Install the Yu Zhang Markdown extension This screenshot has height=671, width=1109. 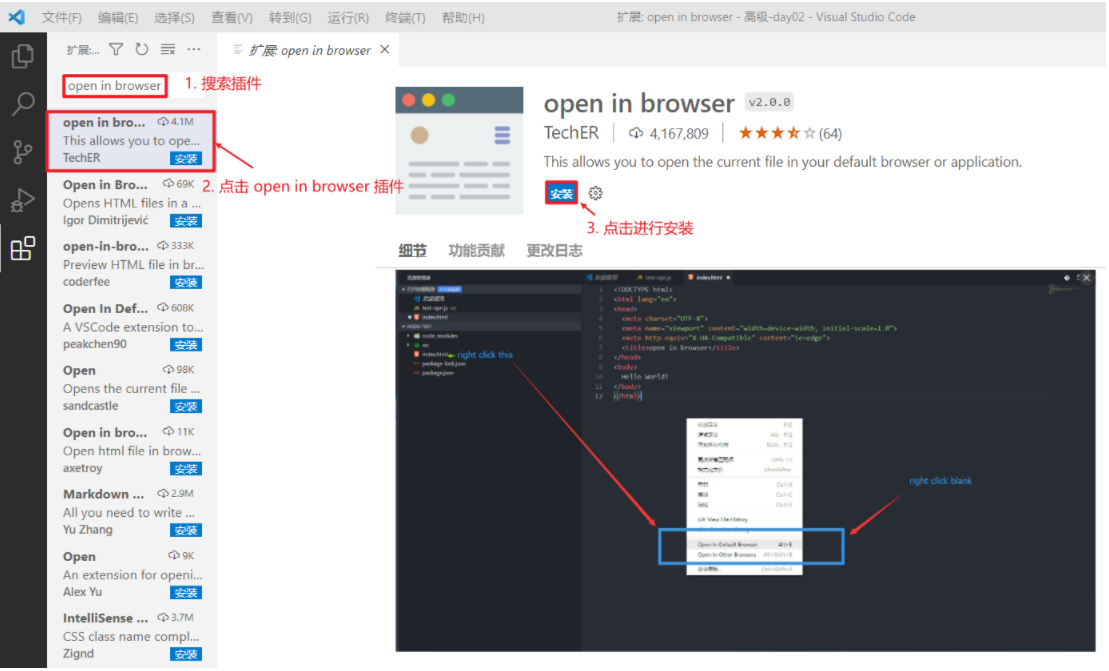tap(186, 530)
